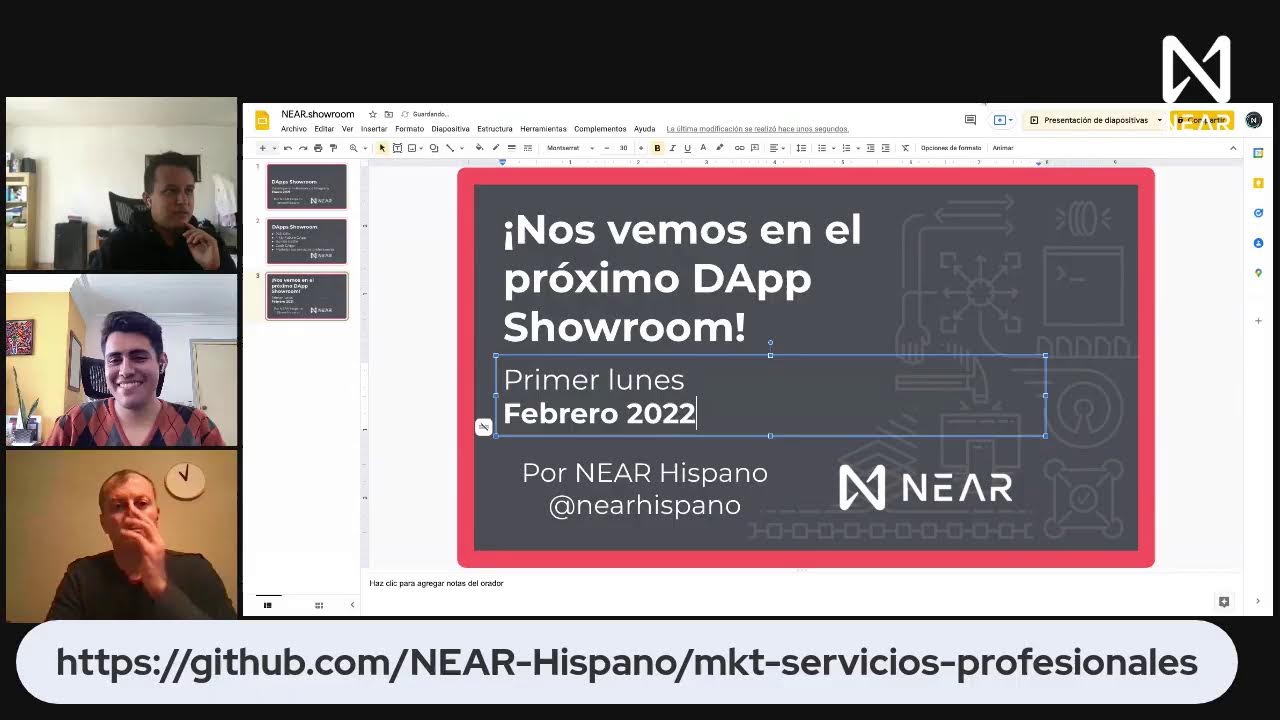Open the Formato menu
Viewport: 1280px width, 720px height.
[409, 129]
